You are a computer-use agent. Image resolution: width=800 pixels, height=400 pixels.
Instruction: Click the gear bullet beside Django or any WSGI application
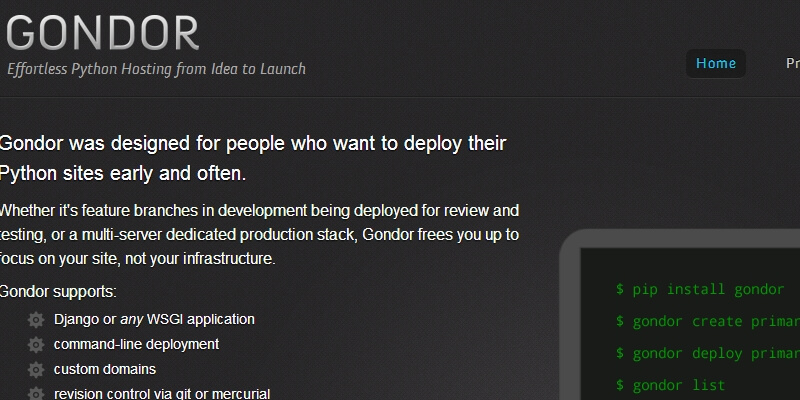tap(36, 320)
